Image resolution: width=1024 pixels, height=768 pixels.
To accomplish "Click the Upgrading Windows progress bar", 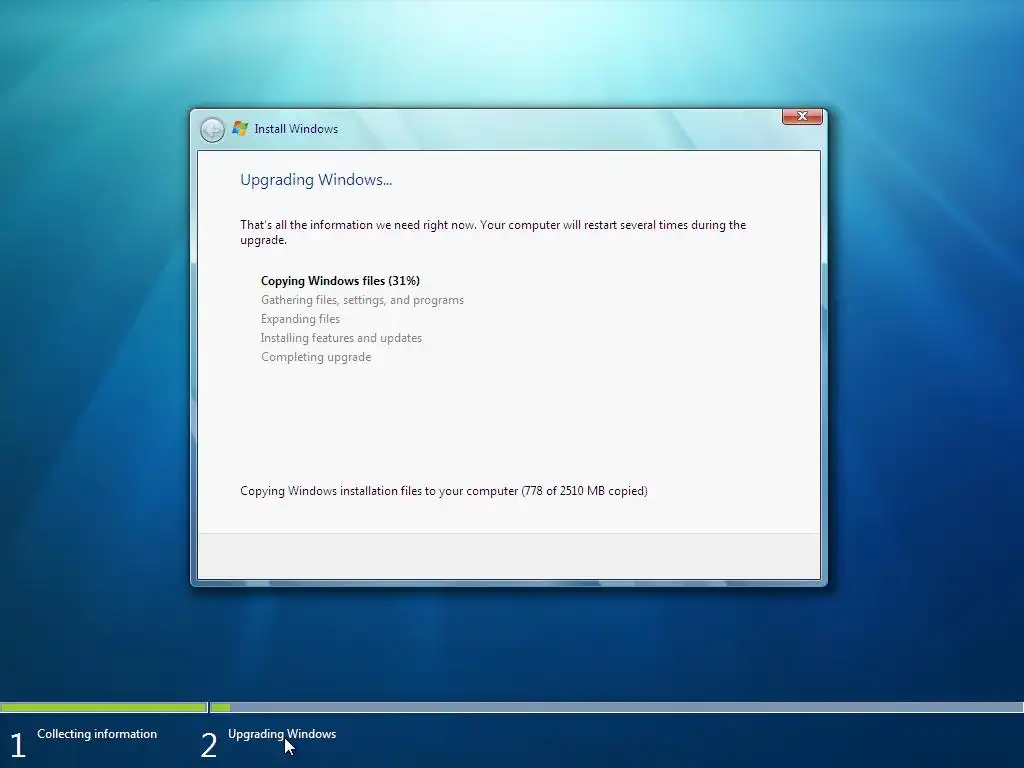I will click(616, 707).
